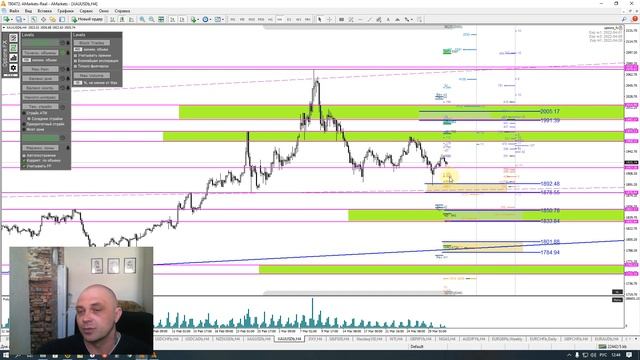The image size is (640, 360).
Task: Click the Max Volume button in Levels
Action: click(92, 76)
